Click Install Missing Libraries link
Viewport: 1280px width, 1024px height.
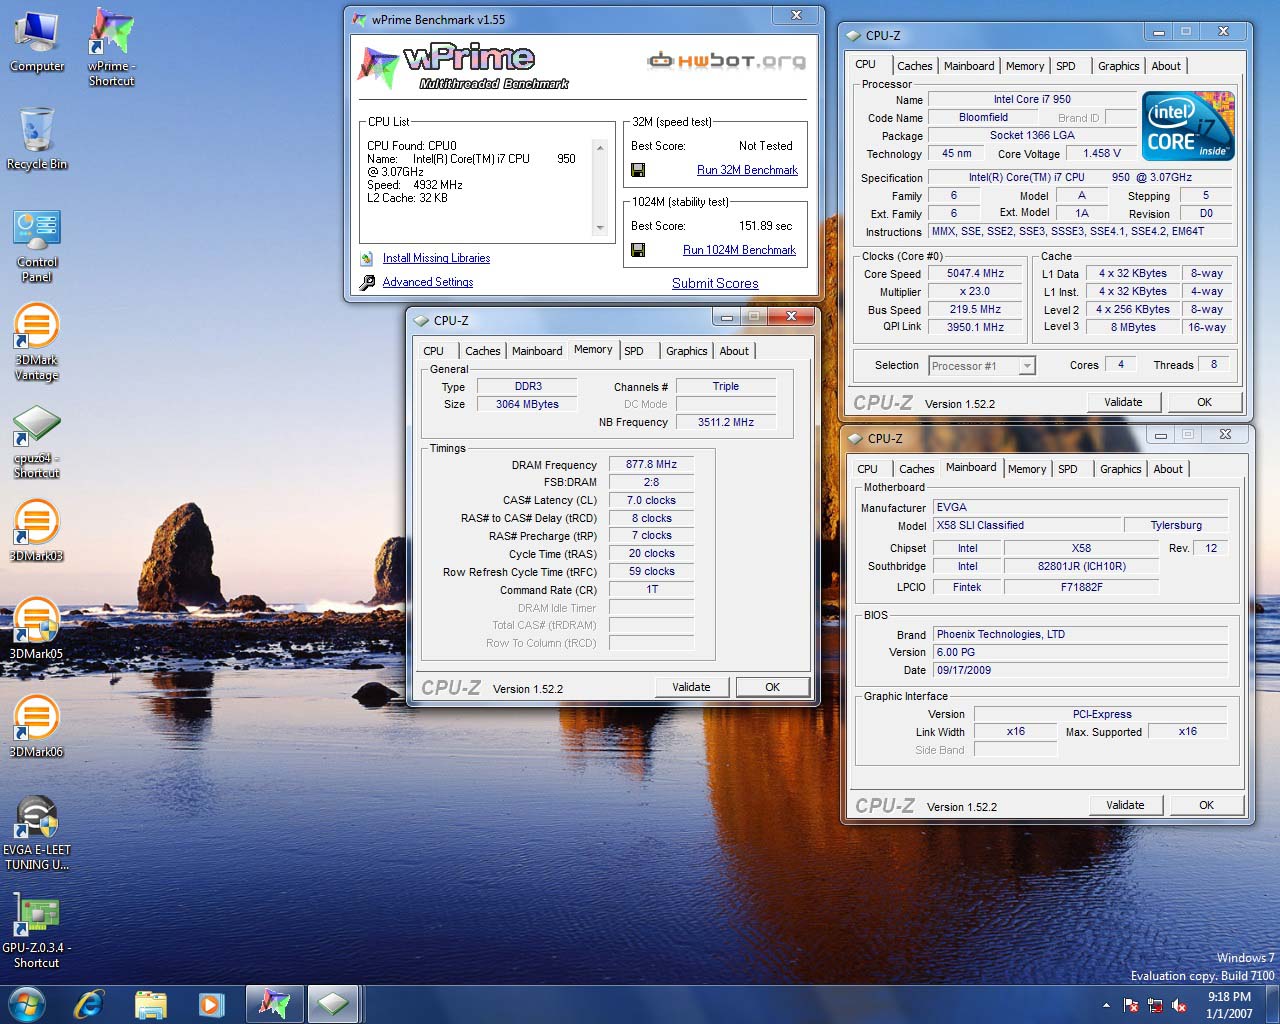click(436, 258)
